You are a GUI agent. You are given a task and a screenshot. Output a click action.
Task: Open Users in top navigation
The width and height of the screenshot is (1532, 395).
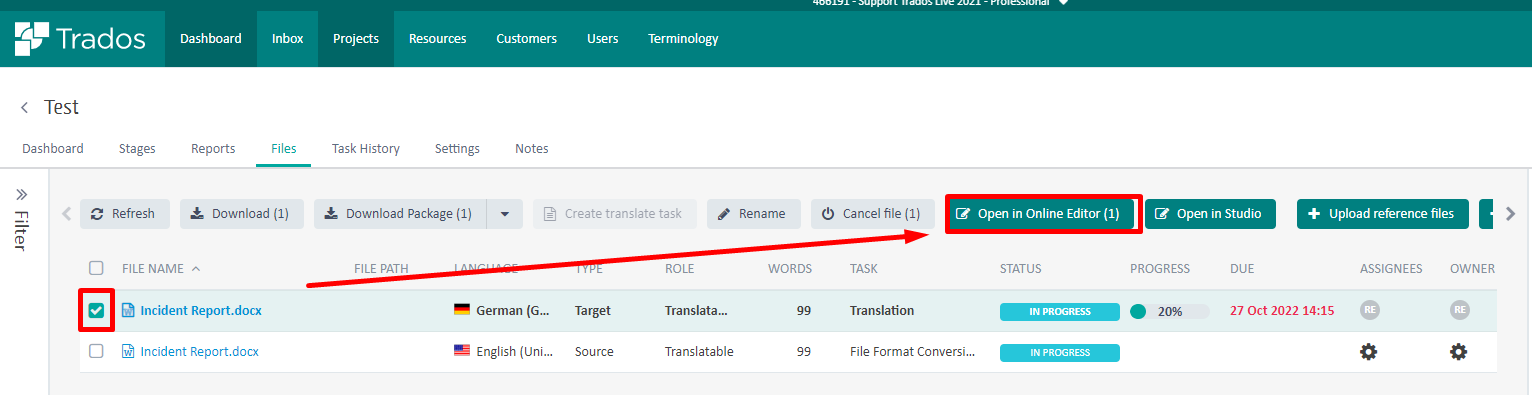point(603,39)
